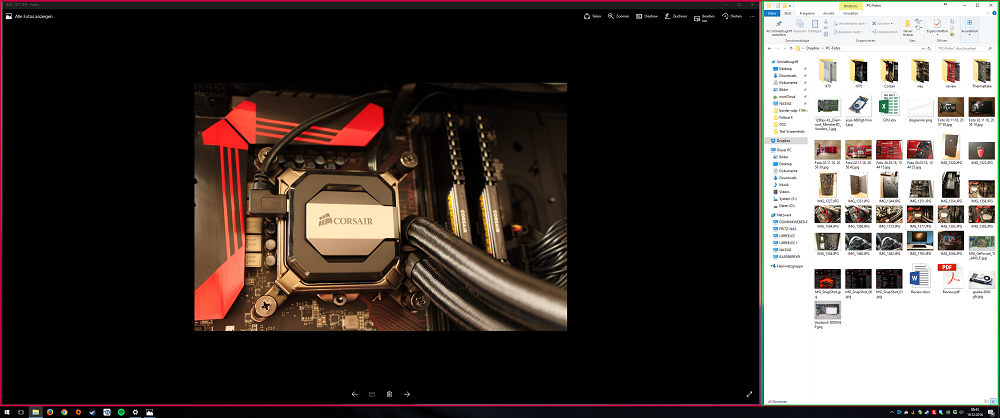Pin folder with 'An Schnellzugriff anheften'
The image size is (1000, 418).
(x=779, y=29)
